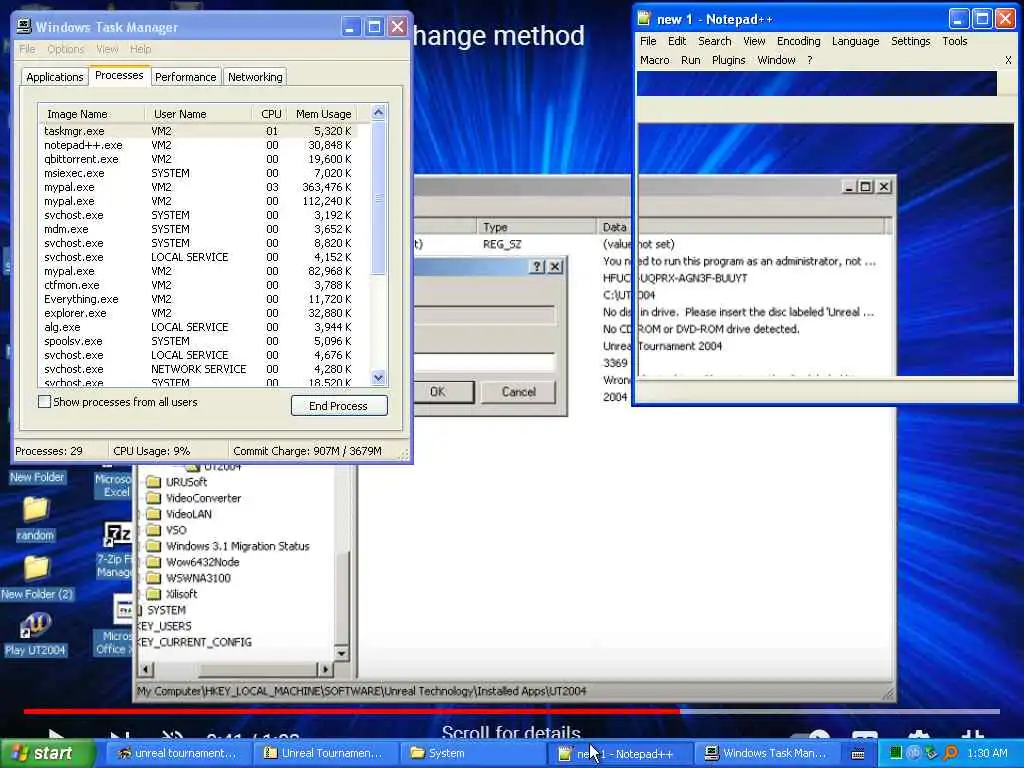Switch to Windows Task Manager taskbar button
1024x768 pixels.
tap(767, 753)
